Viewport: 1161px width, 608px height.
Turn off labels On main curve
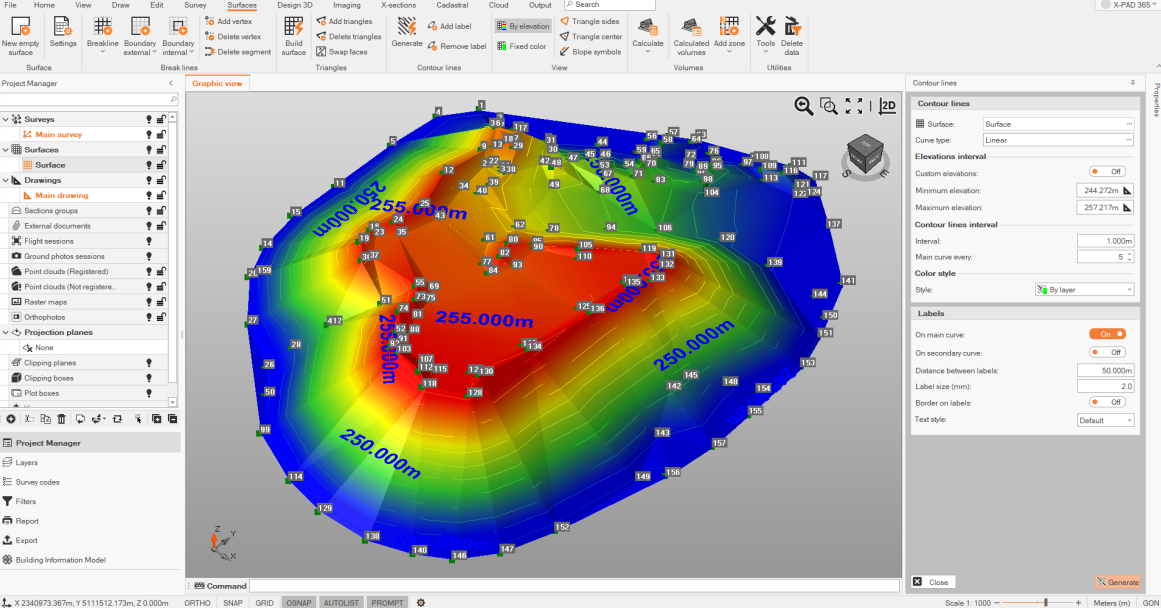click(1107, 334)
